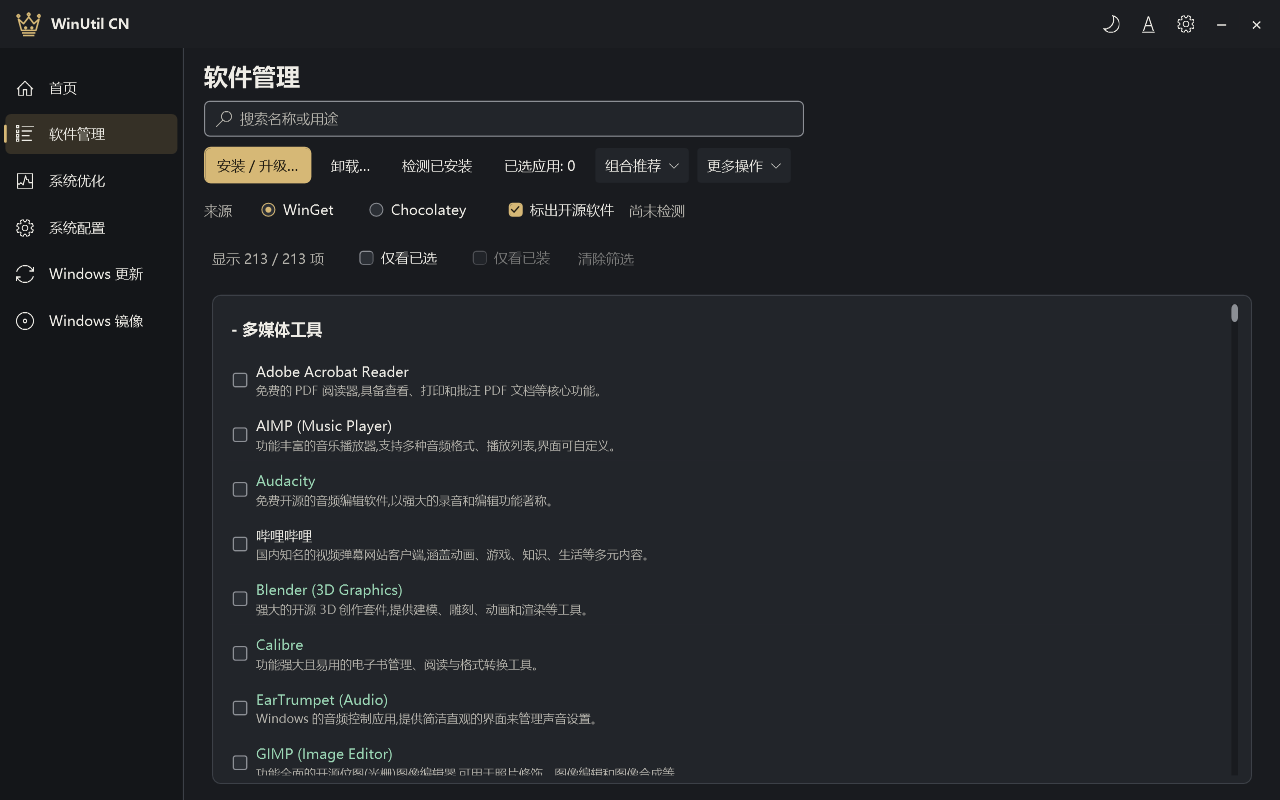Check 哔哩哔哩 checkbox

pyautogui.click(x=240, y=544)
